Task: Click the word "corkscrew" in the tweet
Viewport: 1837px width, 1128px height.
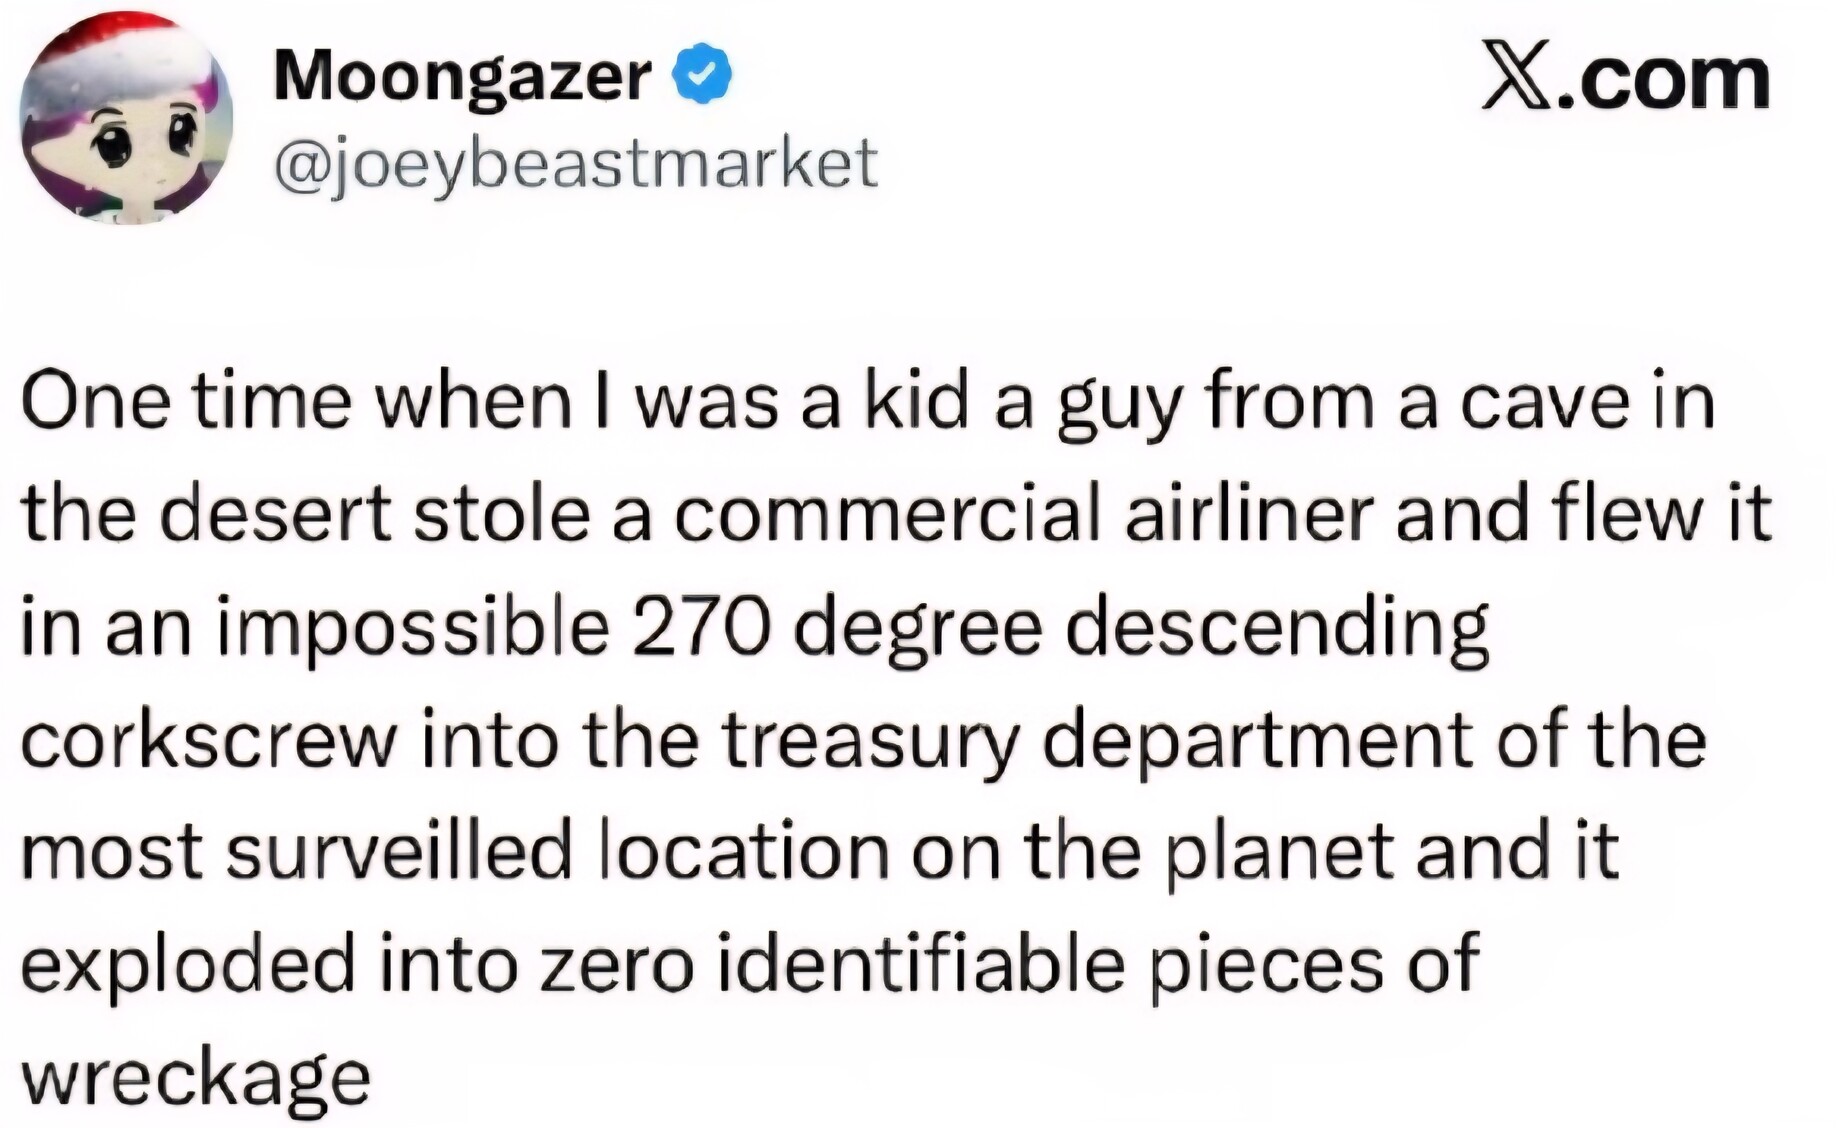Action: tap(207, 740)
